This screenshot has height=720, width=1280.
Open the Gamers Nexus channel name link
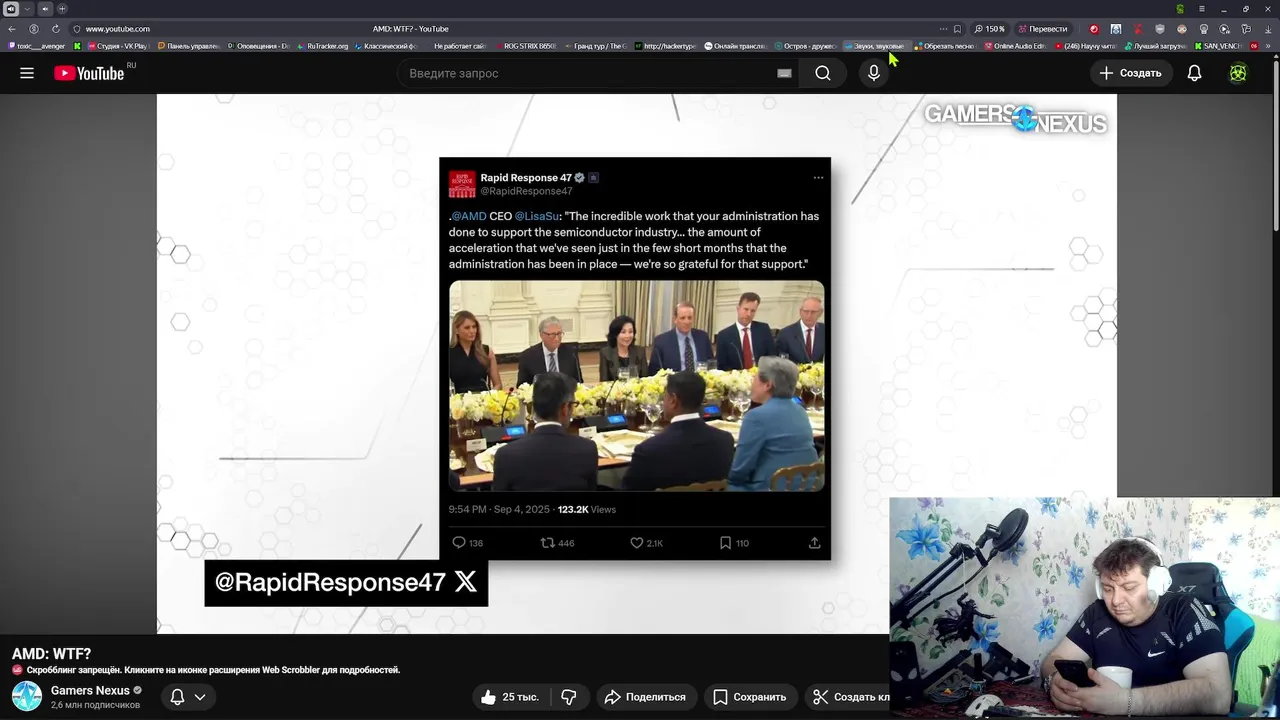[90, 691]
